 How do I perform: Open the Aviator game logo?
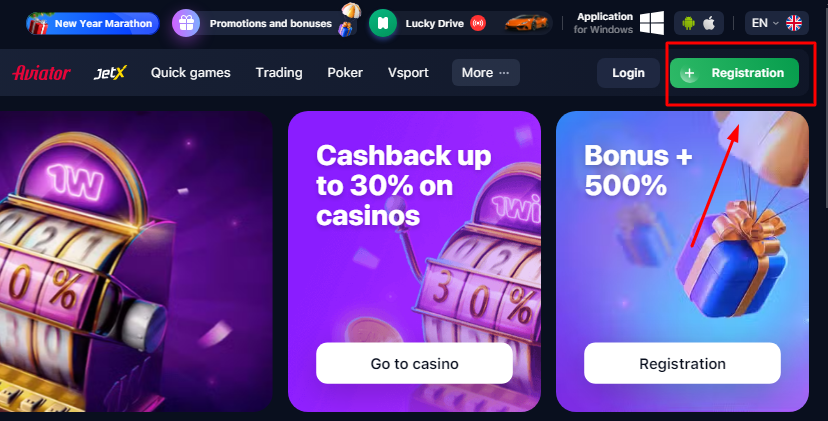[41, 73]
